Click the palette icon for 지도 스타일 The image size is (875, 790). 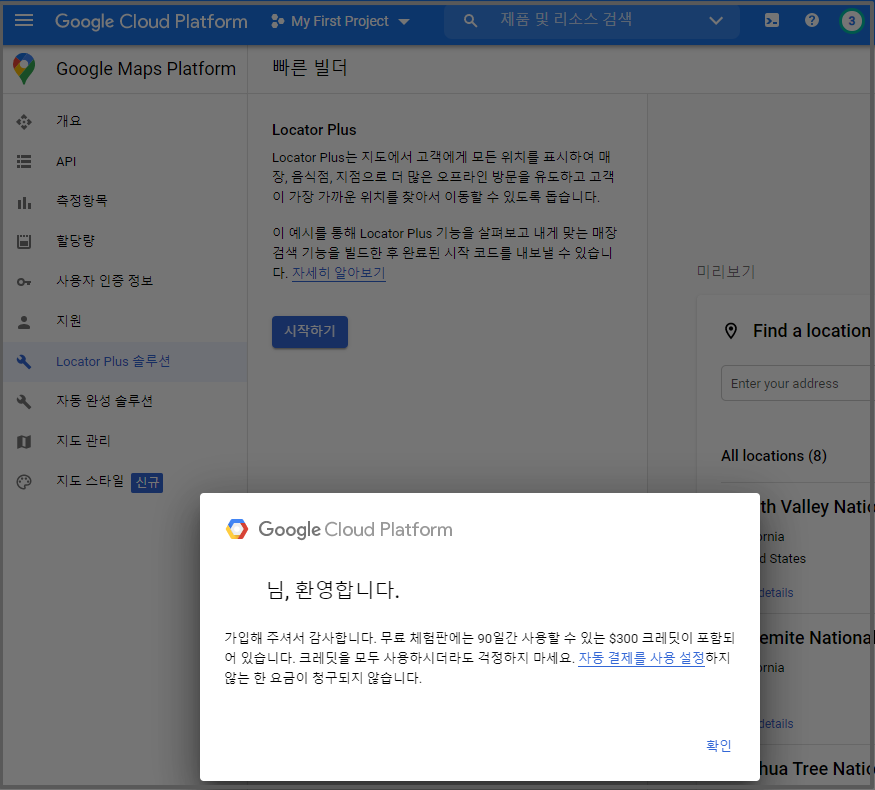(24, 482)
